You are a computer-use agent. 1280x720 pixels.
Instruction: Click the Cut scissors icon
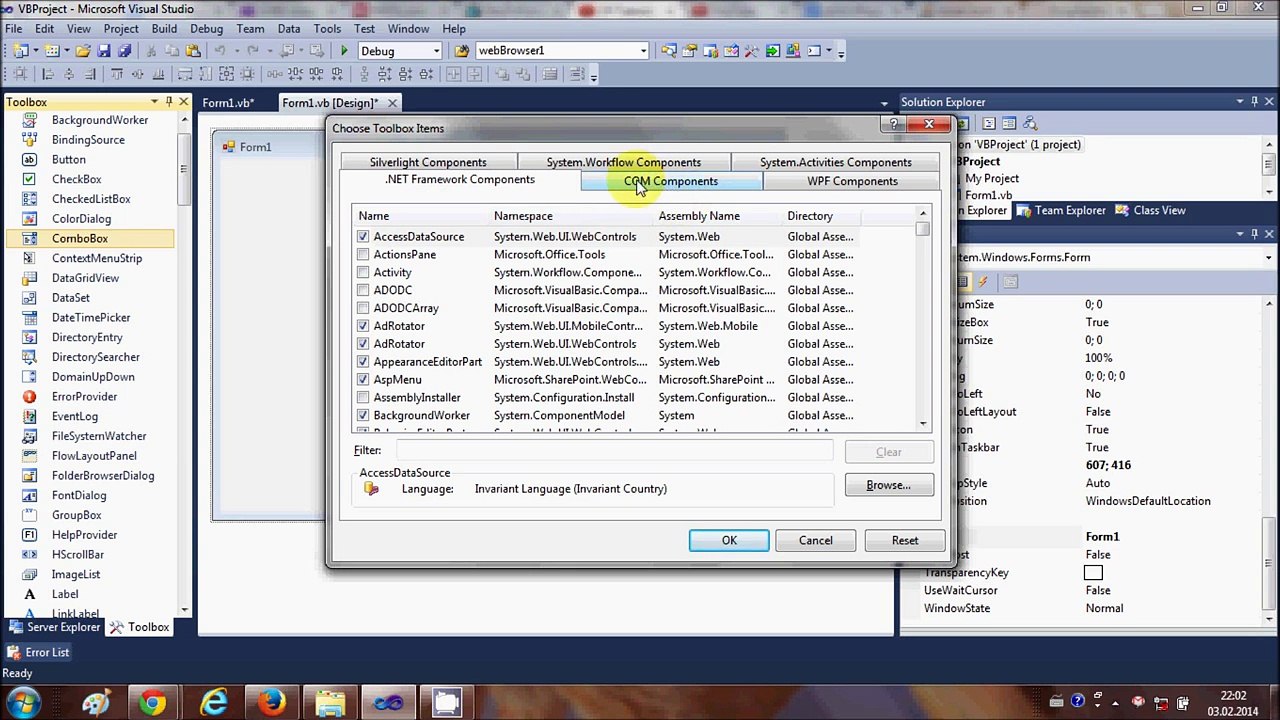point(151,50)
